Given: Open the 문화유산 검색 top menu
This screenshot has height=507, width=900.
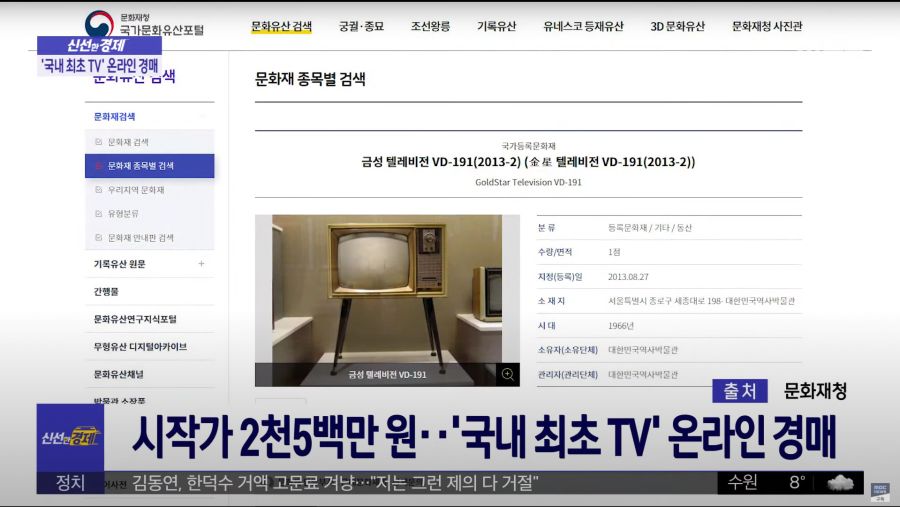Looking at the screenshot, I should click(281, 26).
